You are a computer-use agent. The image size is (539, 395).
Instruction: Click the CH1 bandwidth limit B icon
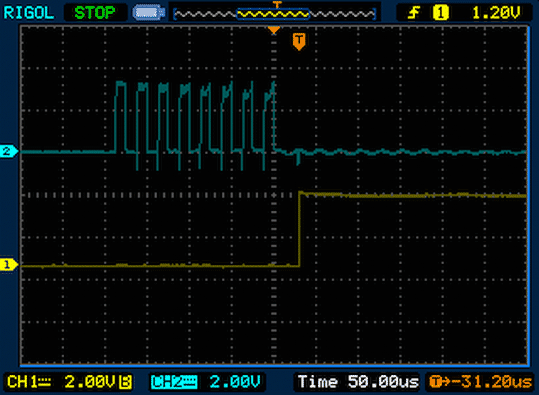point(125,382)
